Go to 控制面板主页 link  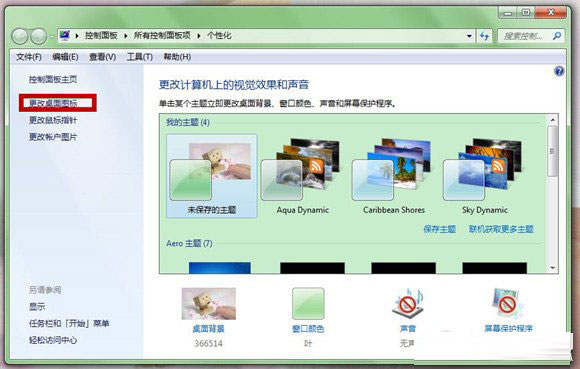pyautogui.click(x=53, y=79)
